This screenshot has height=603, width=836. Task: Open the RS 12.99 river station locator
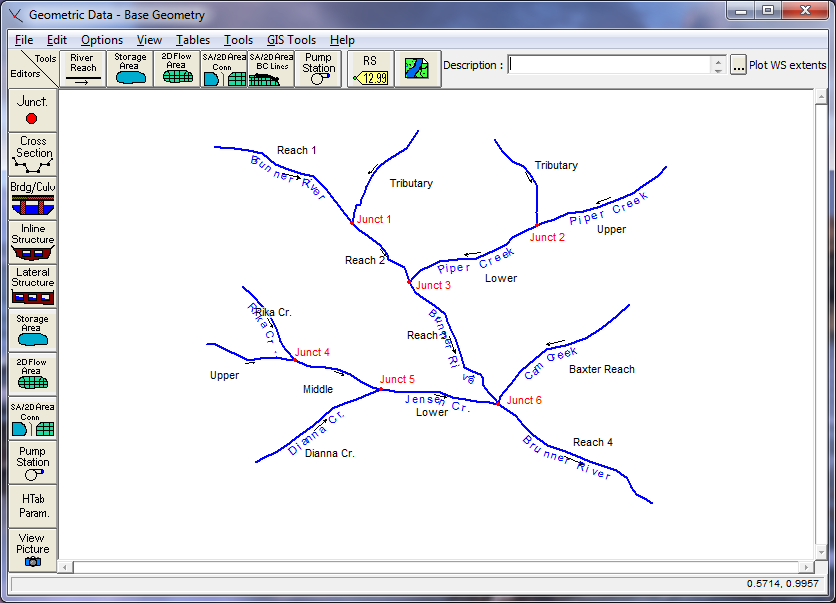369,68
